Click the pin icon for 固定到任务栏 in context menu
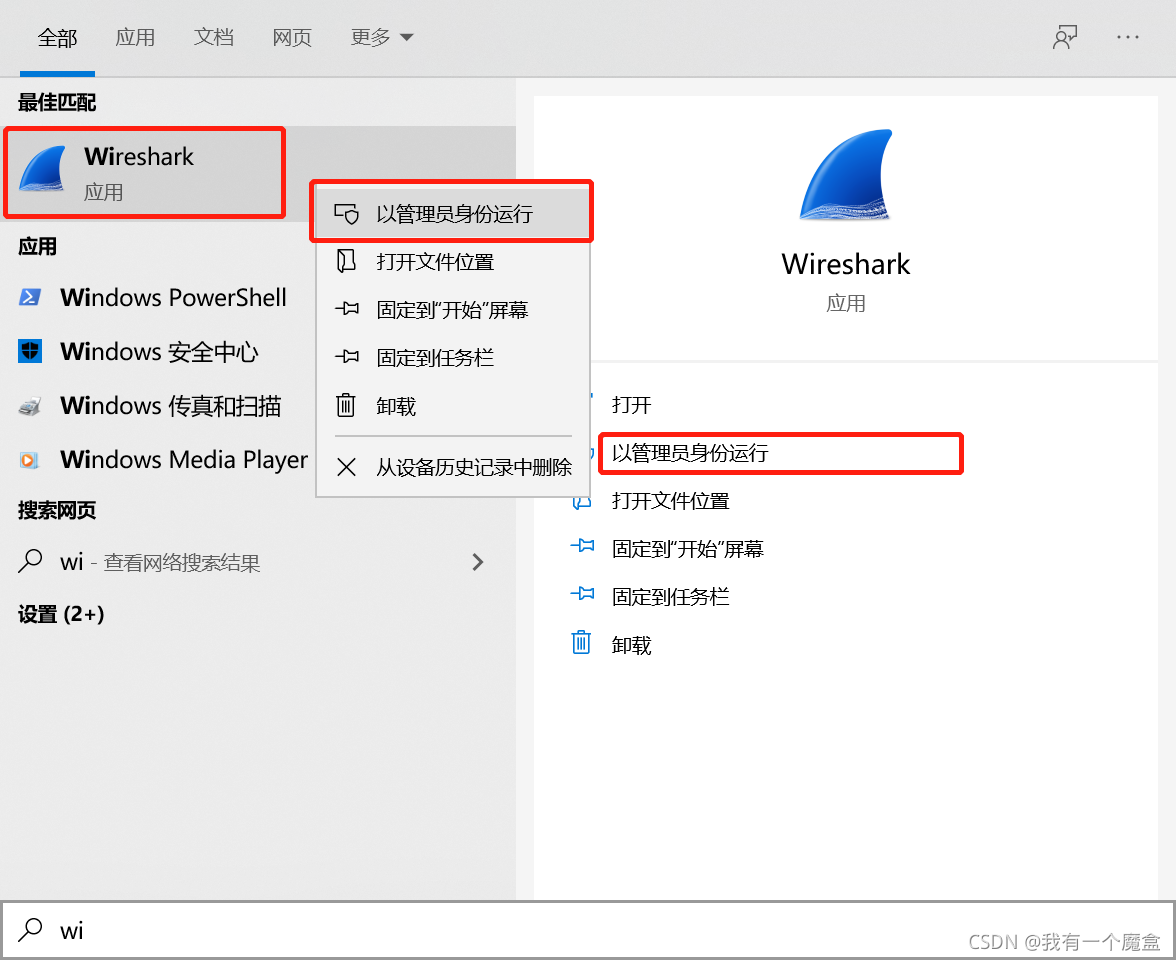Viewport: 1176px width, 960px height. tap(346, 356)
